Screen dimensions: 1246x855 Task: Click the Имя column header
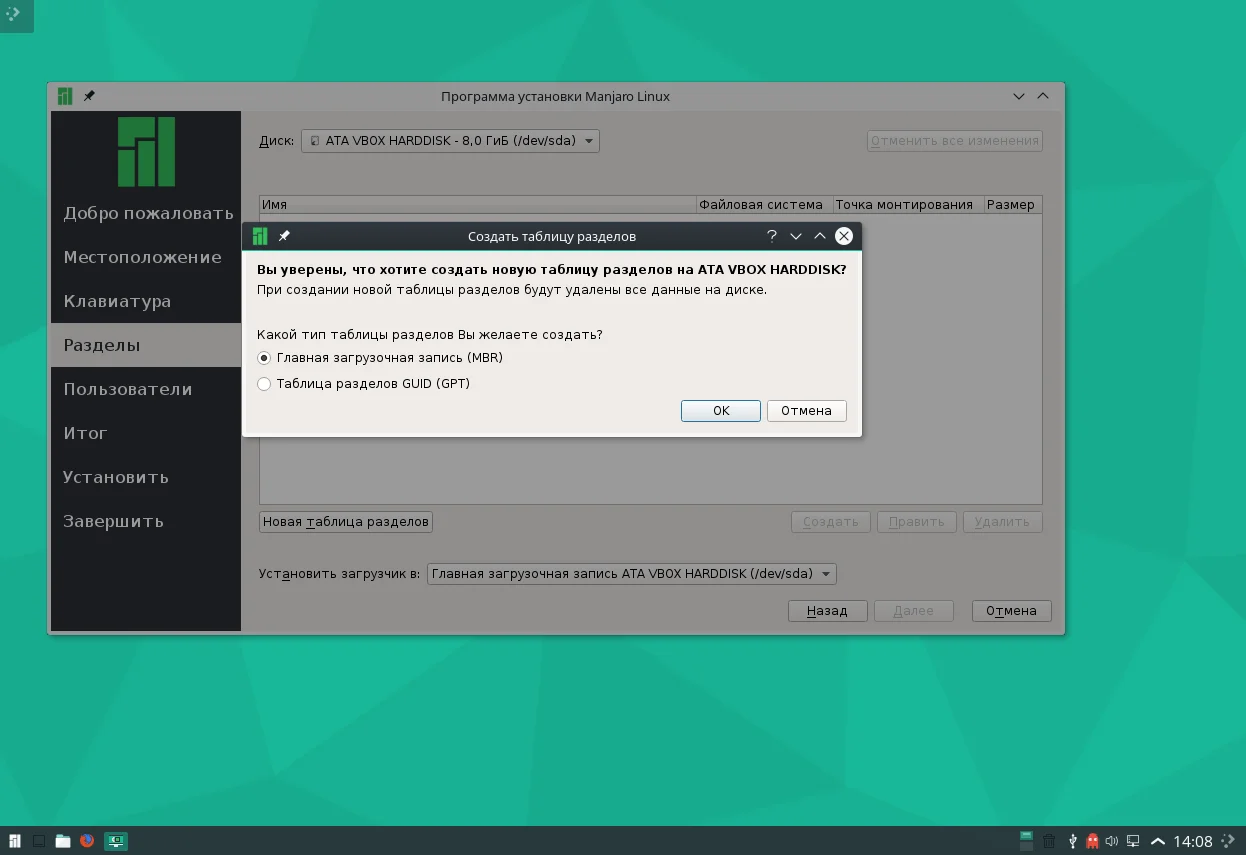point(478,204)
